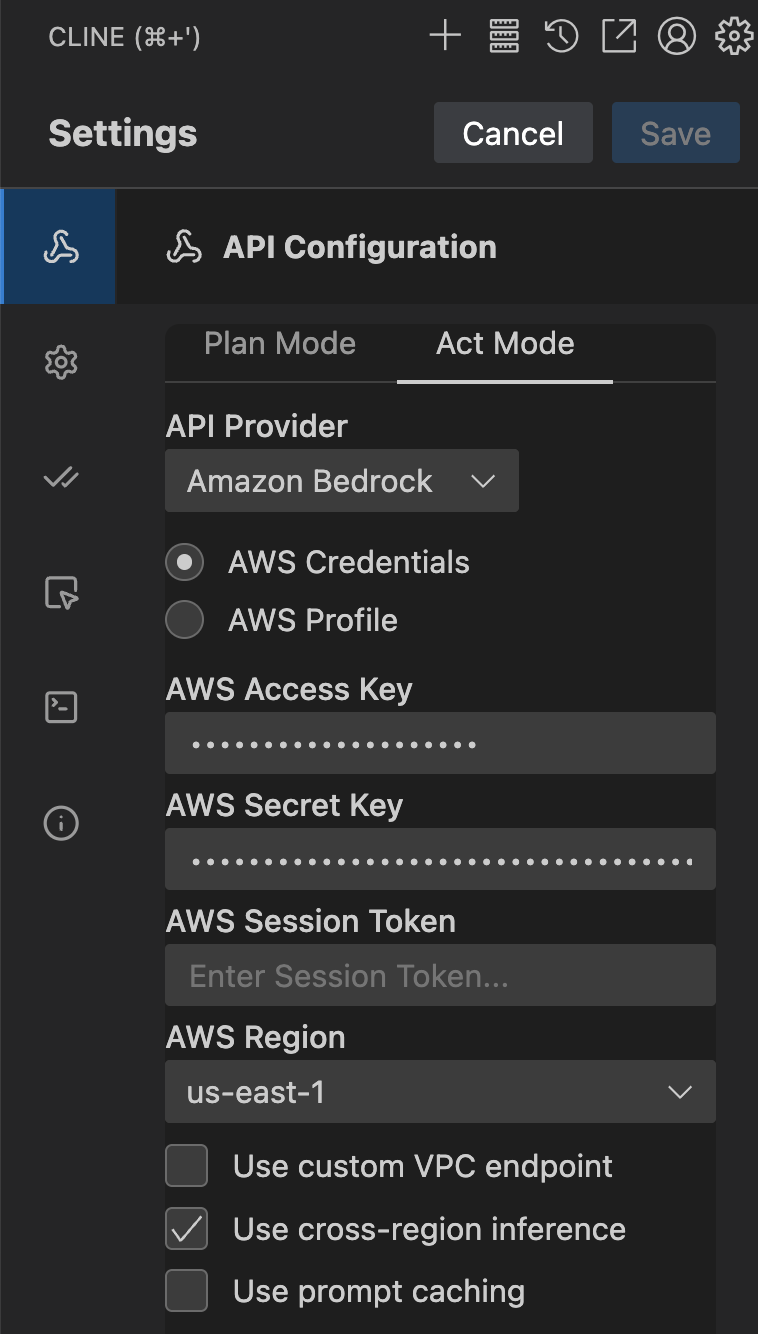The height and width of the screenshot is (1334, 758).
Task: Pop out Cline into editor tab
Action: [x=619, y=37]
